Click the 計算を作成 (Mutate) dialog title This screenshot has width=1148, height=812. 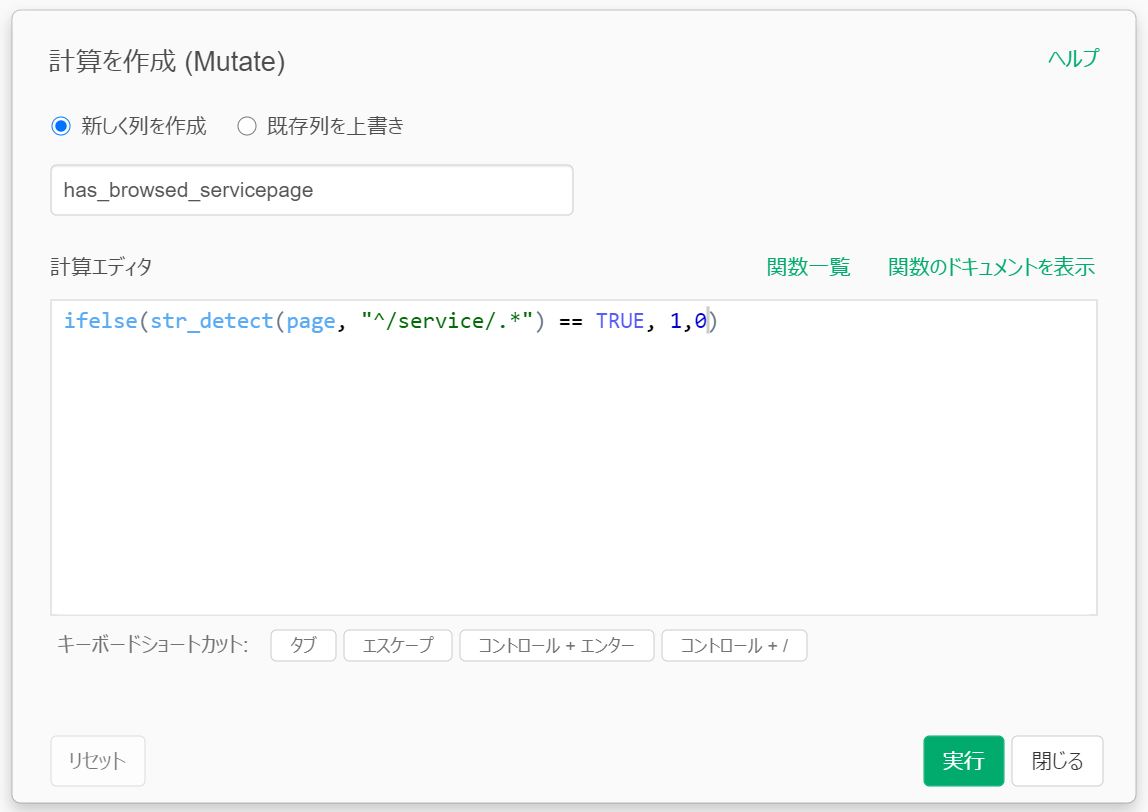coord(167,62)
